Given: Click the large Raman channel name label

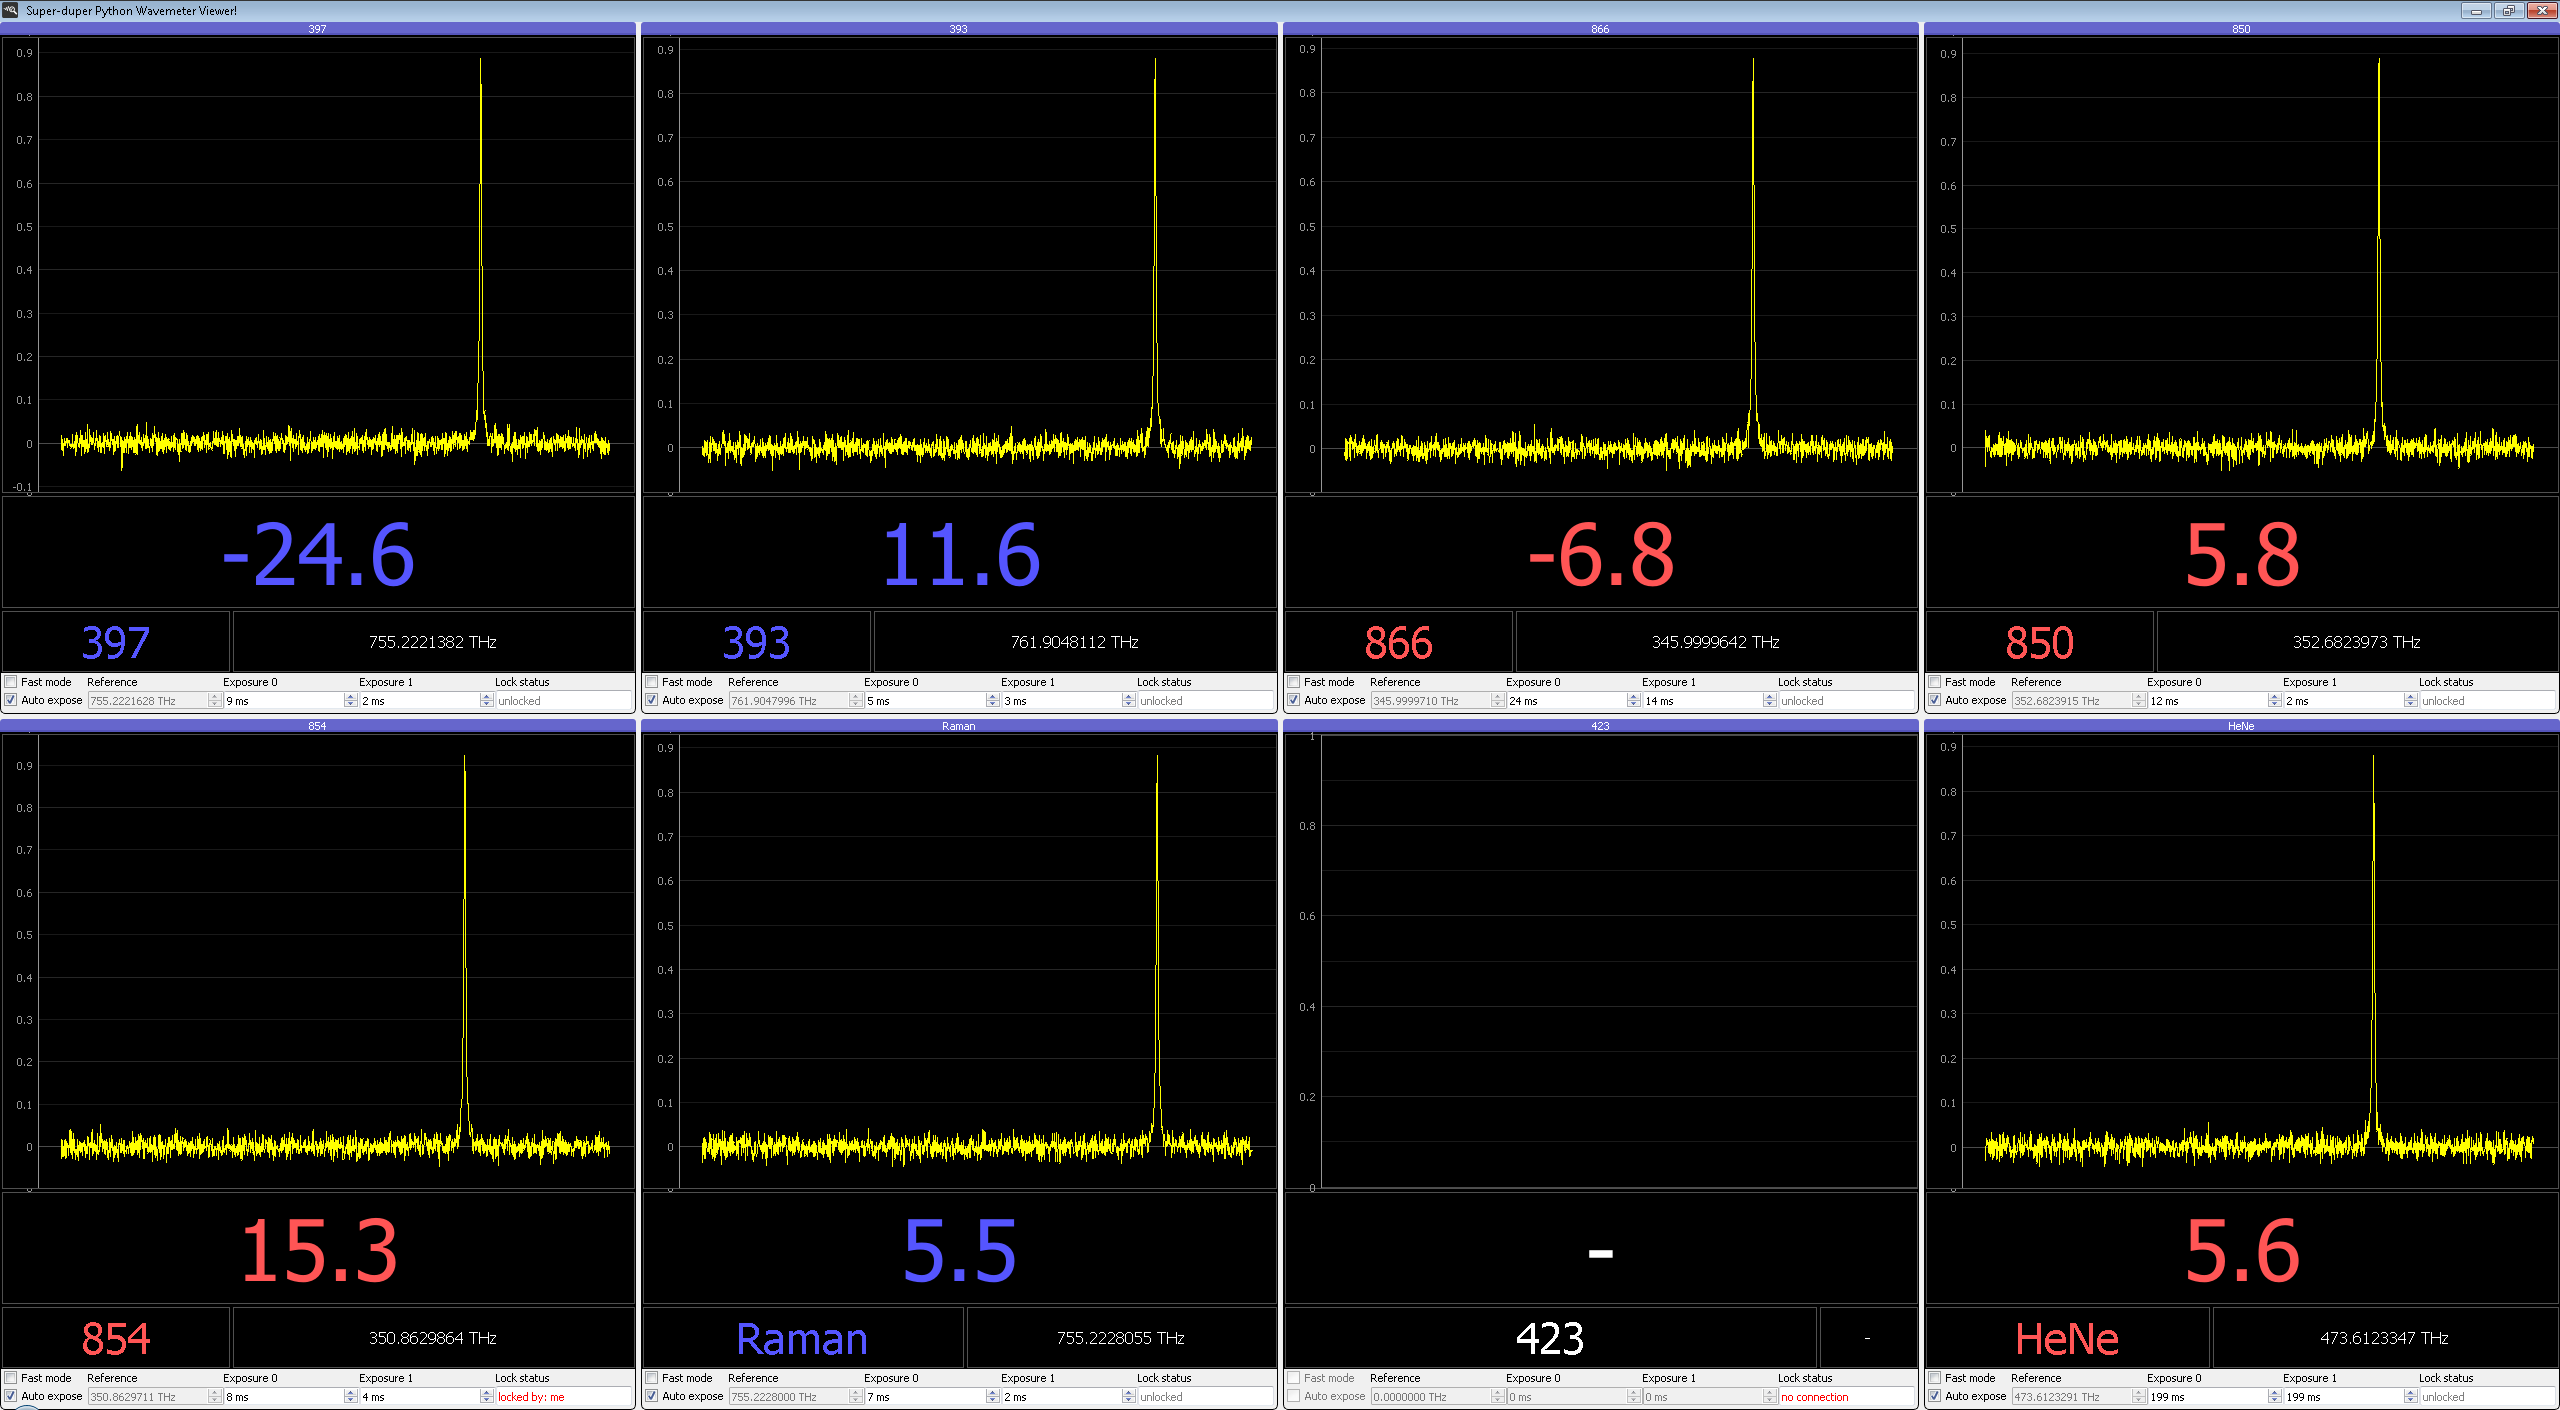Looking at the screenshot, I should click(x=802, y=1339).
